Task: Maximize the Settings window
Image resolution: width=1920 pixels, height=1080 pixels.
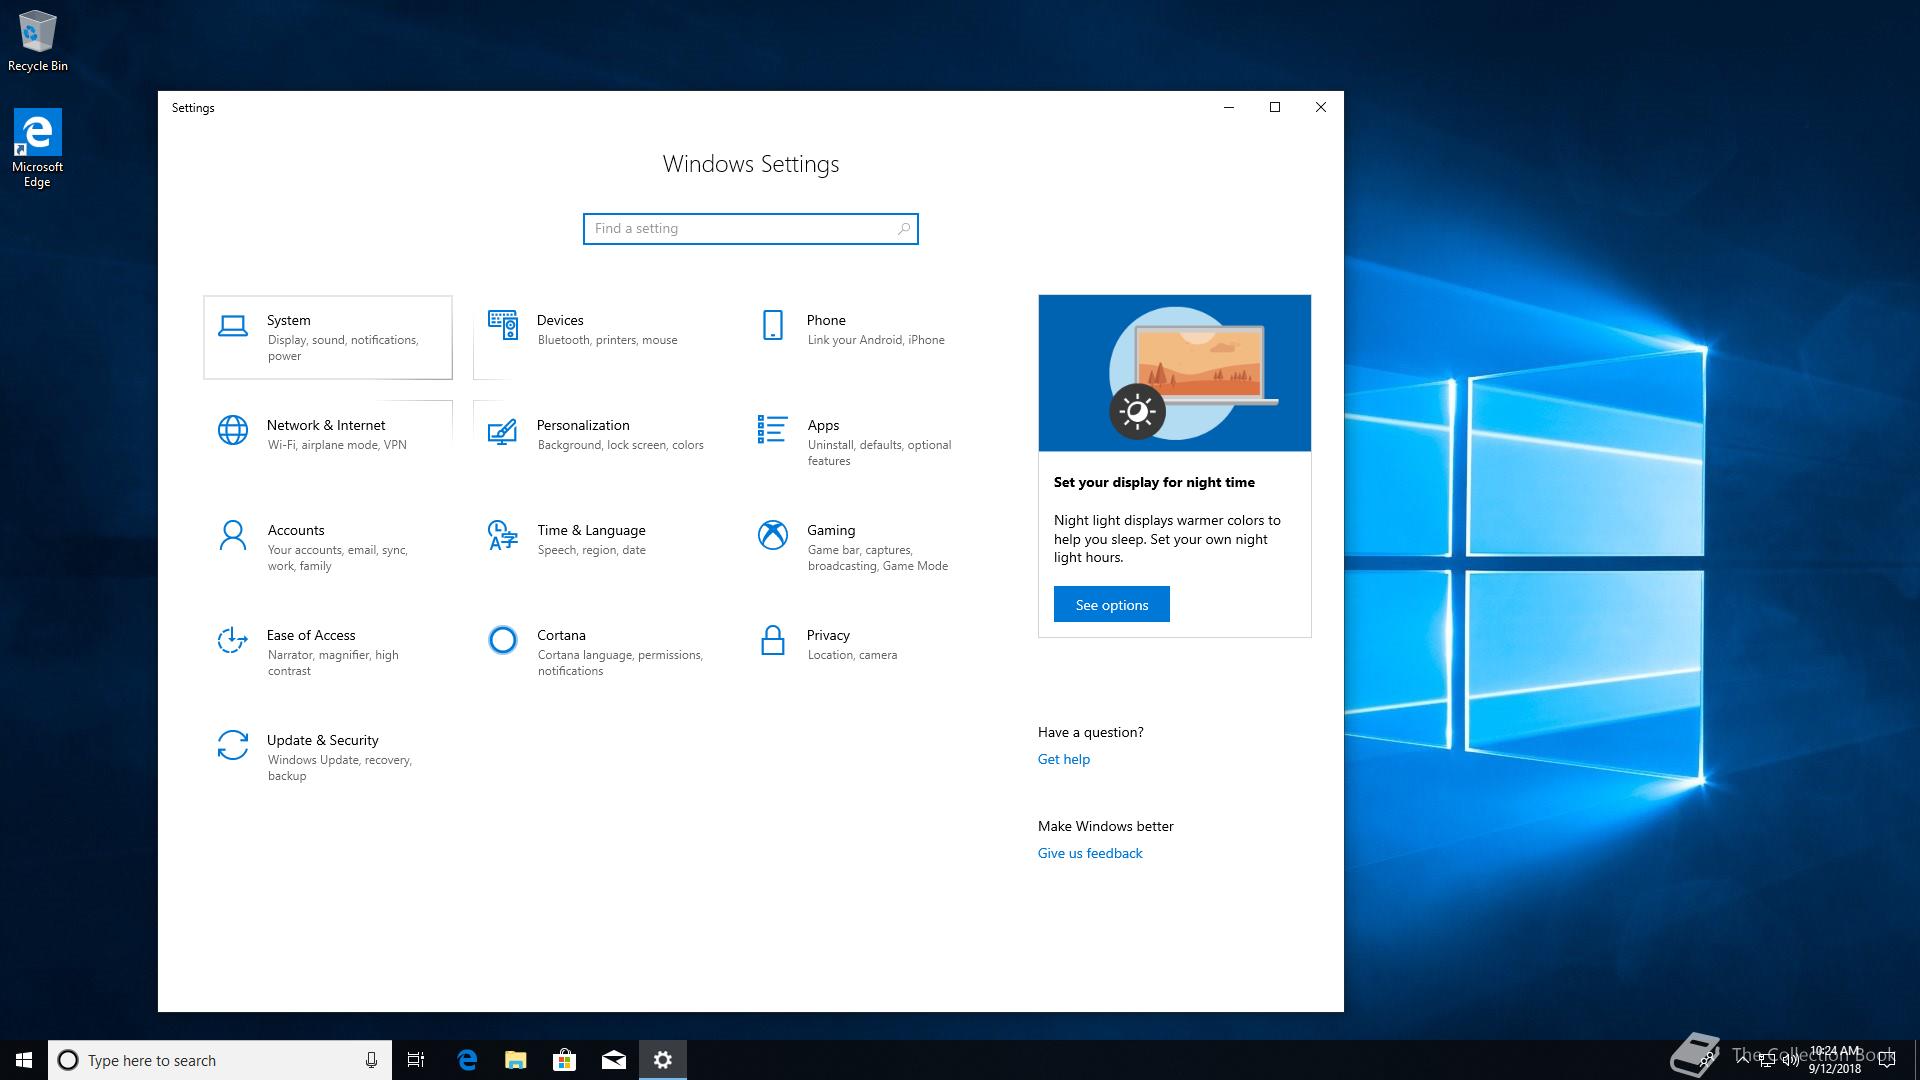Action: [1275, 107]
